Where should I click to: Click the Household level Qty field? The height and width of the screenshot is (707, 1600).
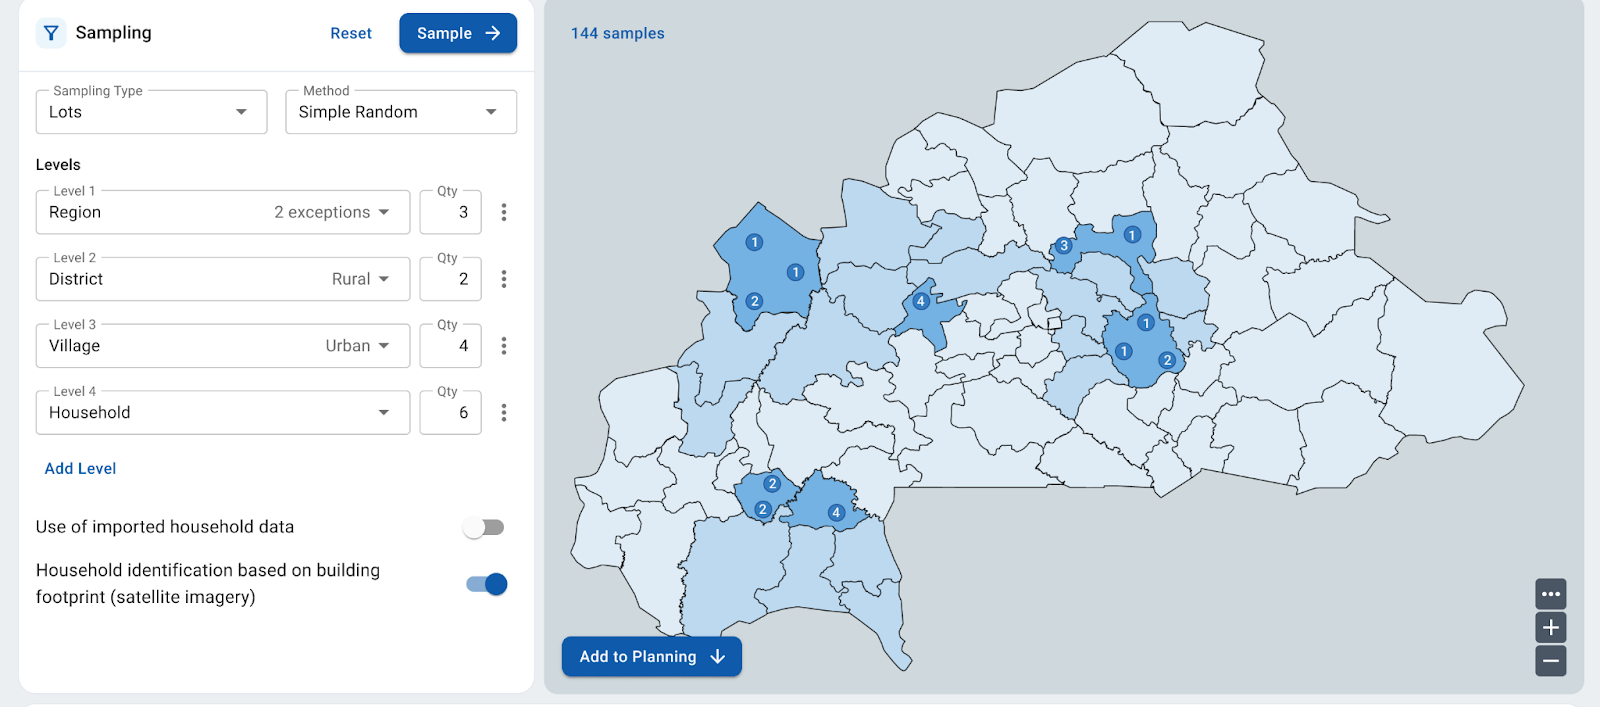451,413
